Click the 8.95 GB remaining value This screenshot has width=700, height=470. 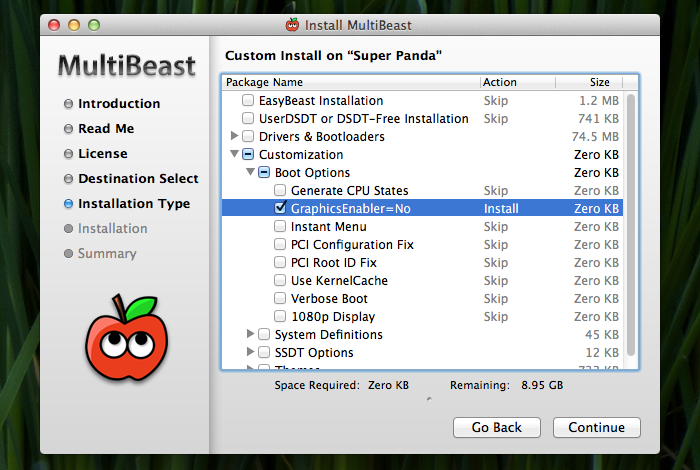pyautogui.click(x=542, y=385)
